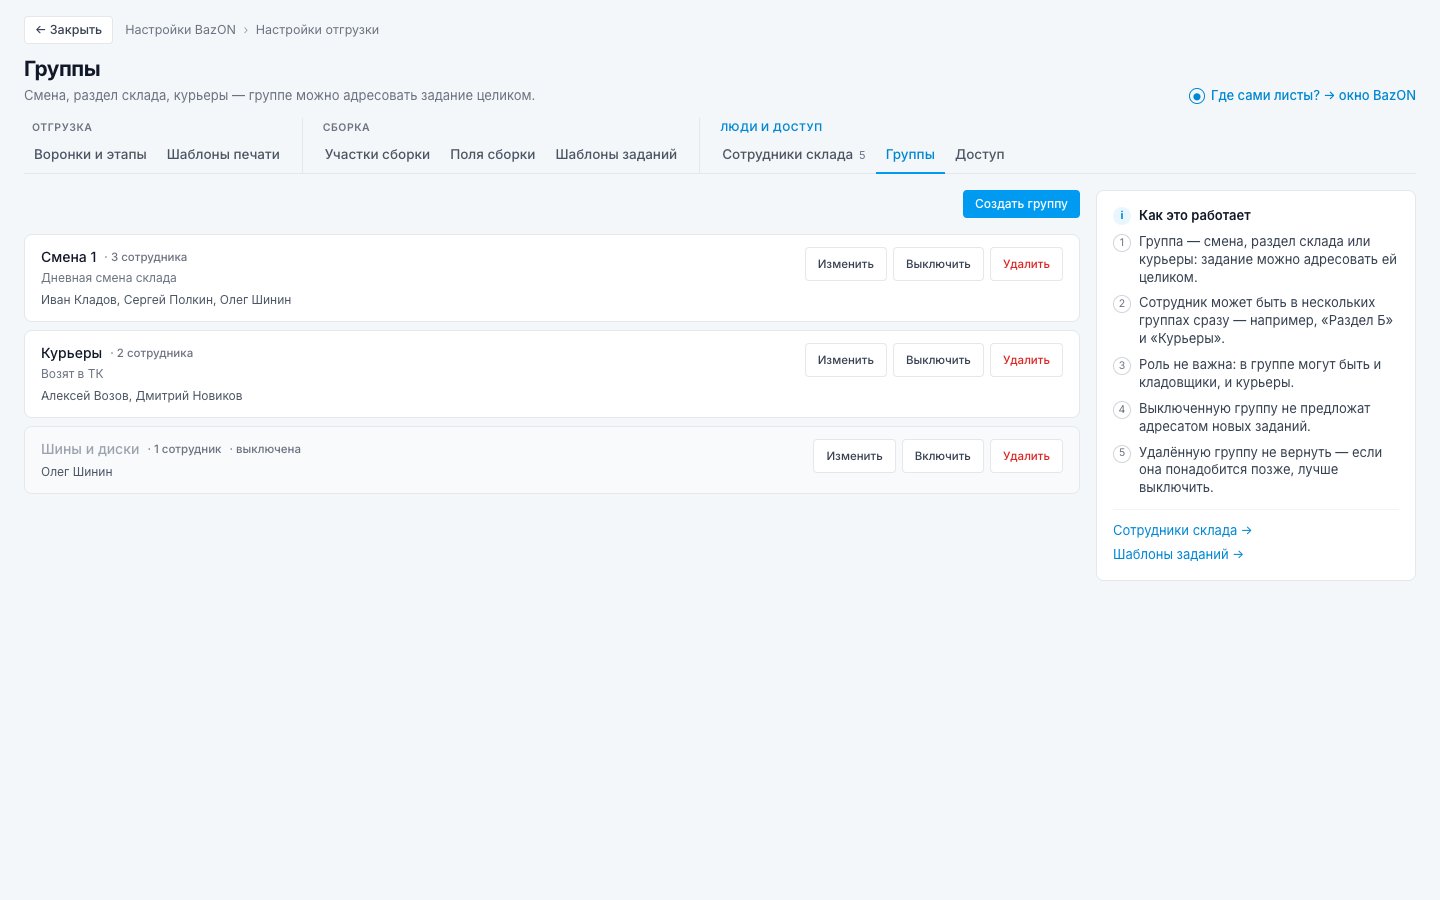Screen dimensions: 1440x900
Task: Click the 'выключена' status label
Action: click(268, 449)
